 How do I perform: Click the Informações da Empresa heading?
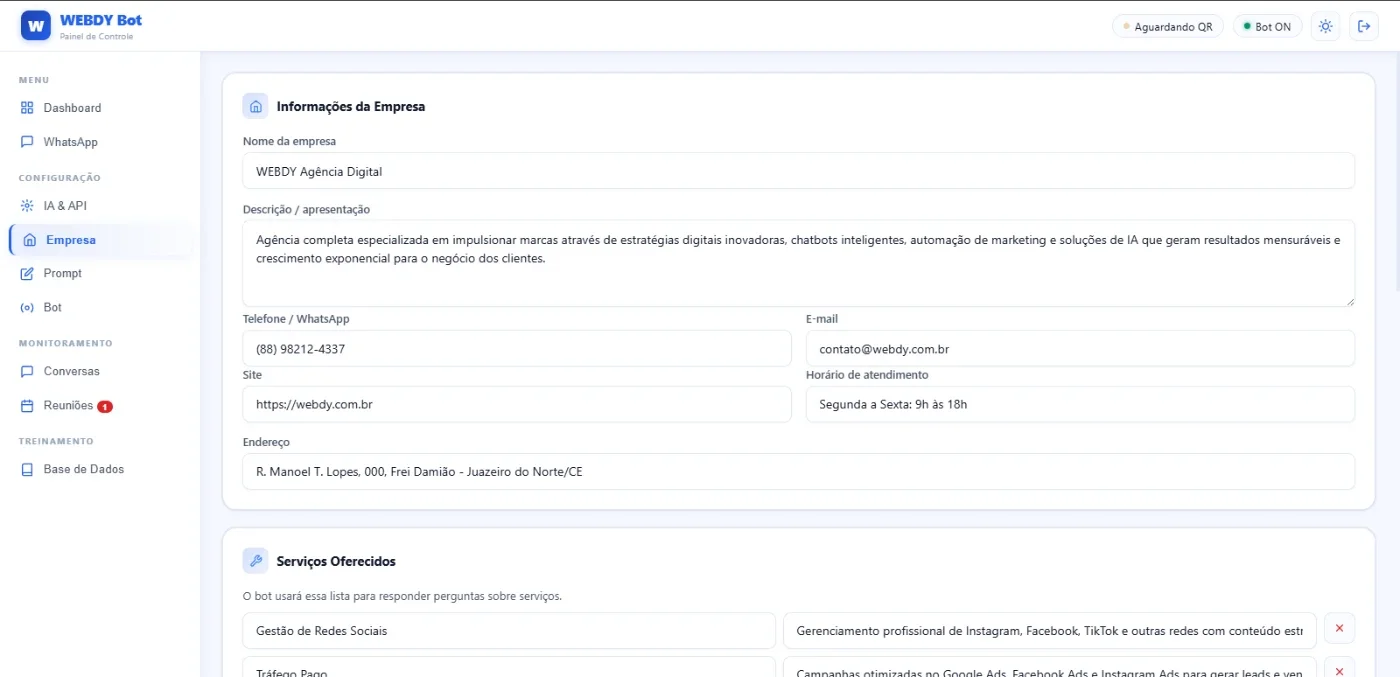(x=351, y=107)
